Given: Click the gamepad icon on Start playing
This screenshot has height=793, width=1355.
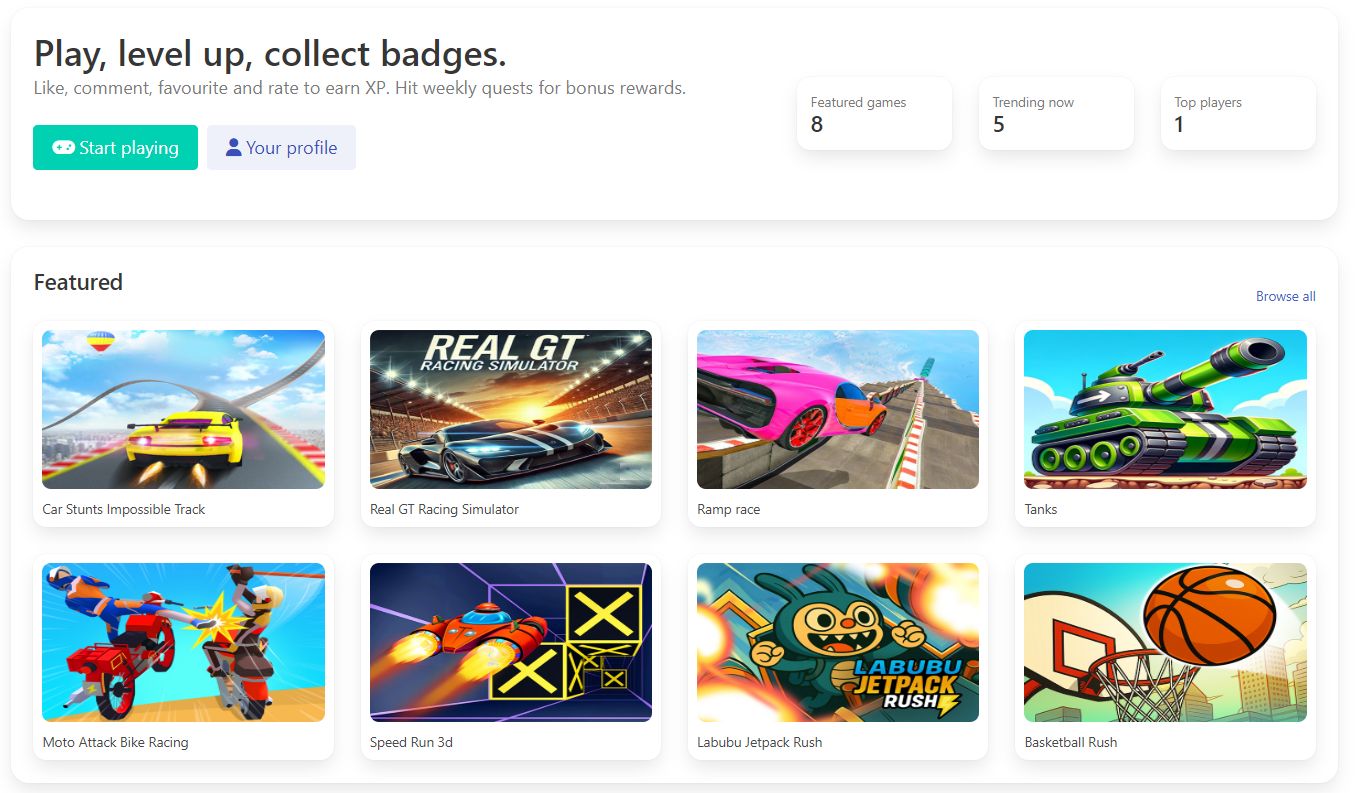Looking at the screenshot, I should coord(64,148).
